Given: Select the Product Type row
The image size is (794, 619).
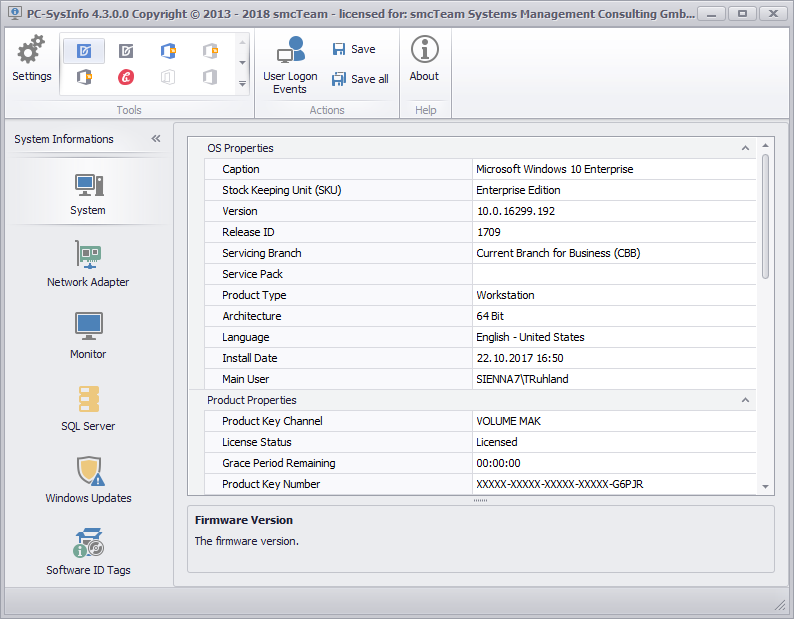Looking at the screenshot, I should 480,295.
